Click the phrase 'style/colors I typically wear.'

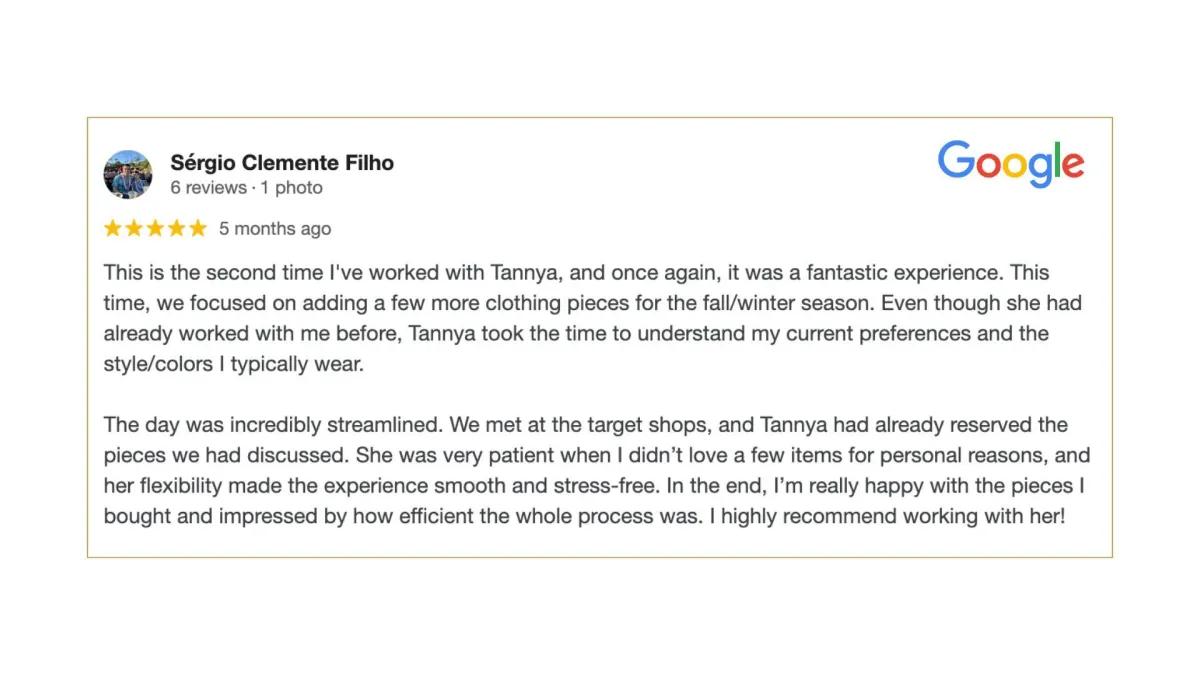(x=234, y=365)
